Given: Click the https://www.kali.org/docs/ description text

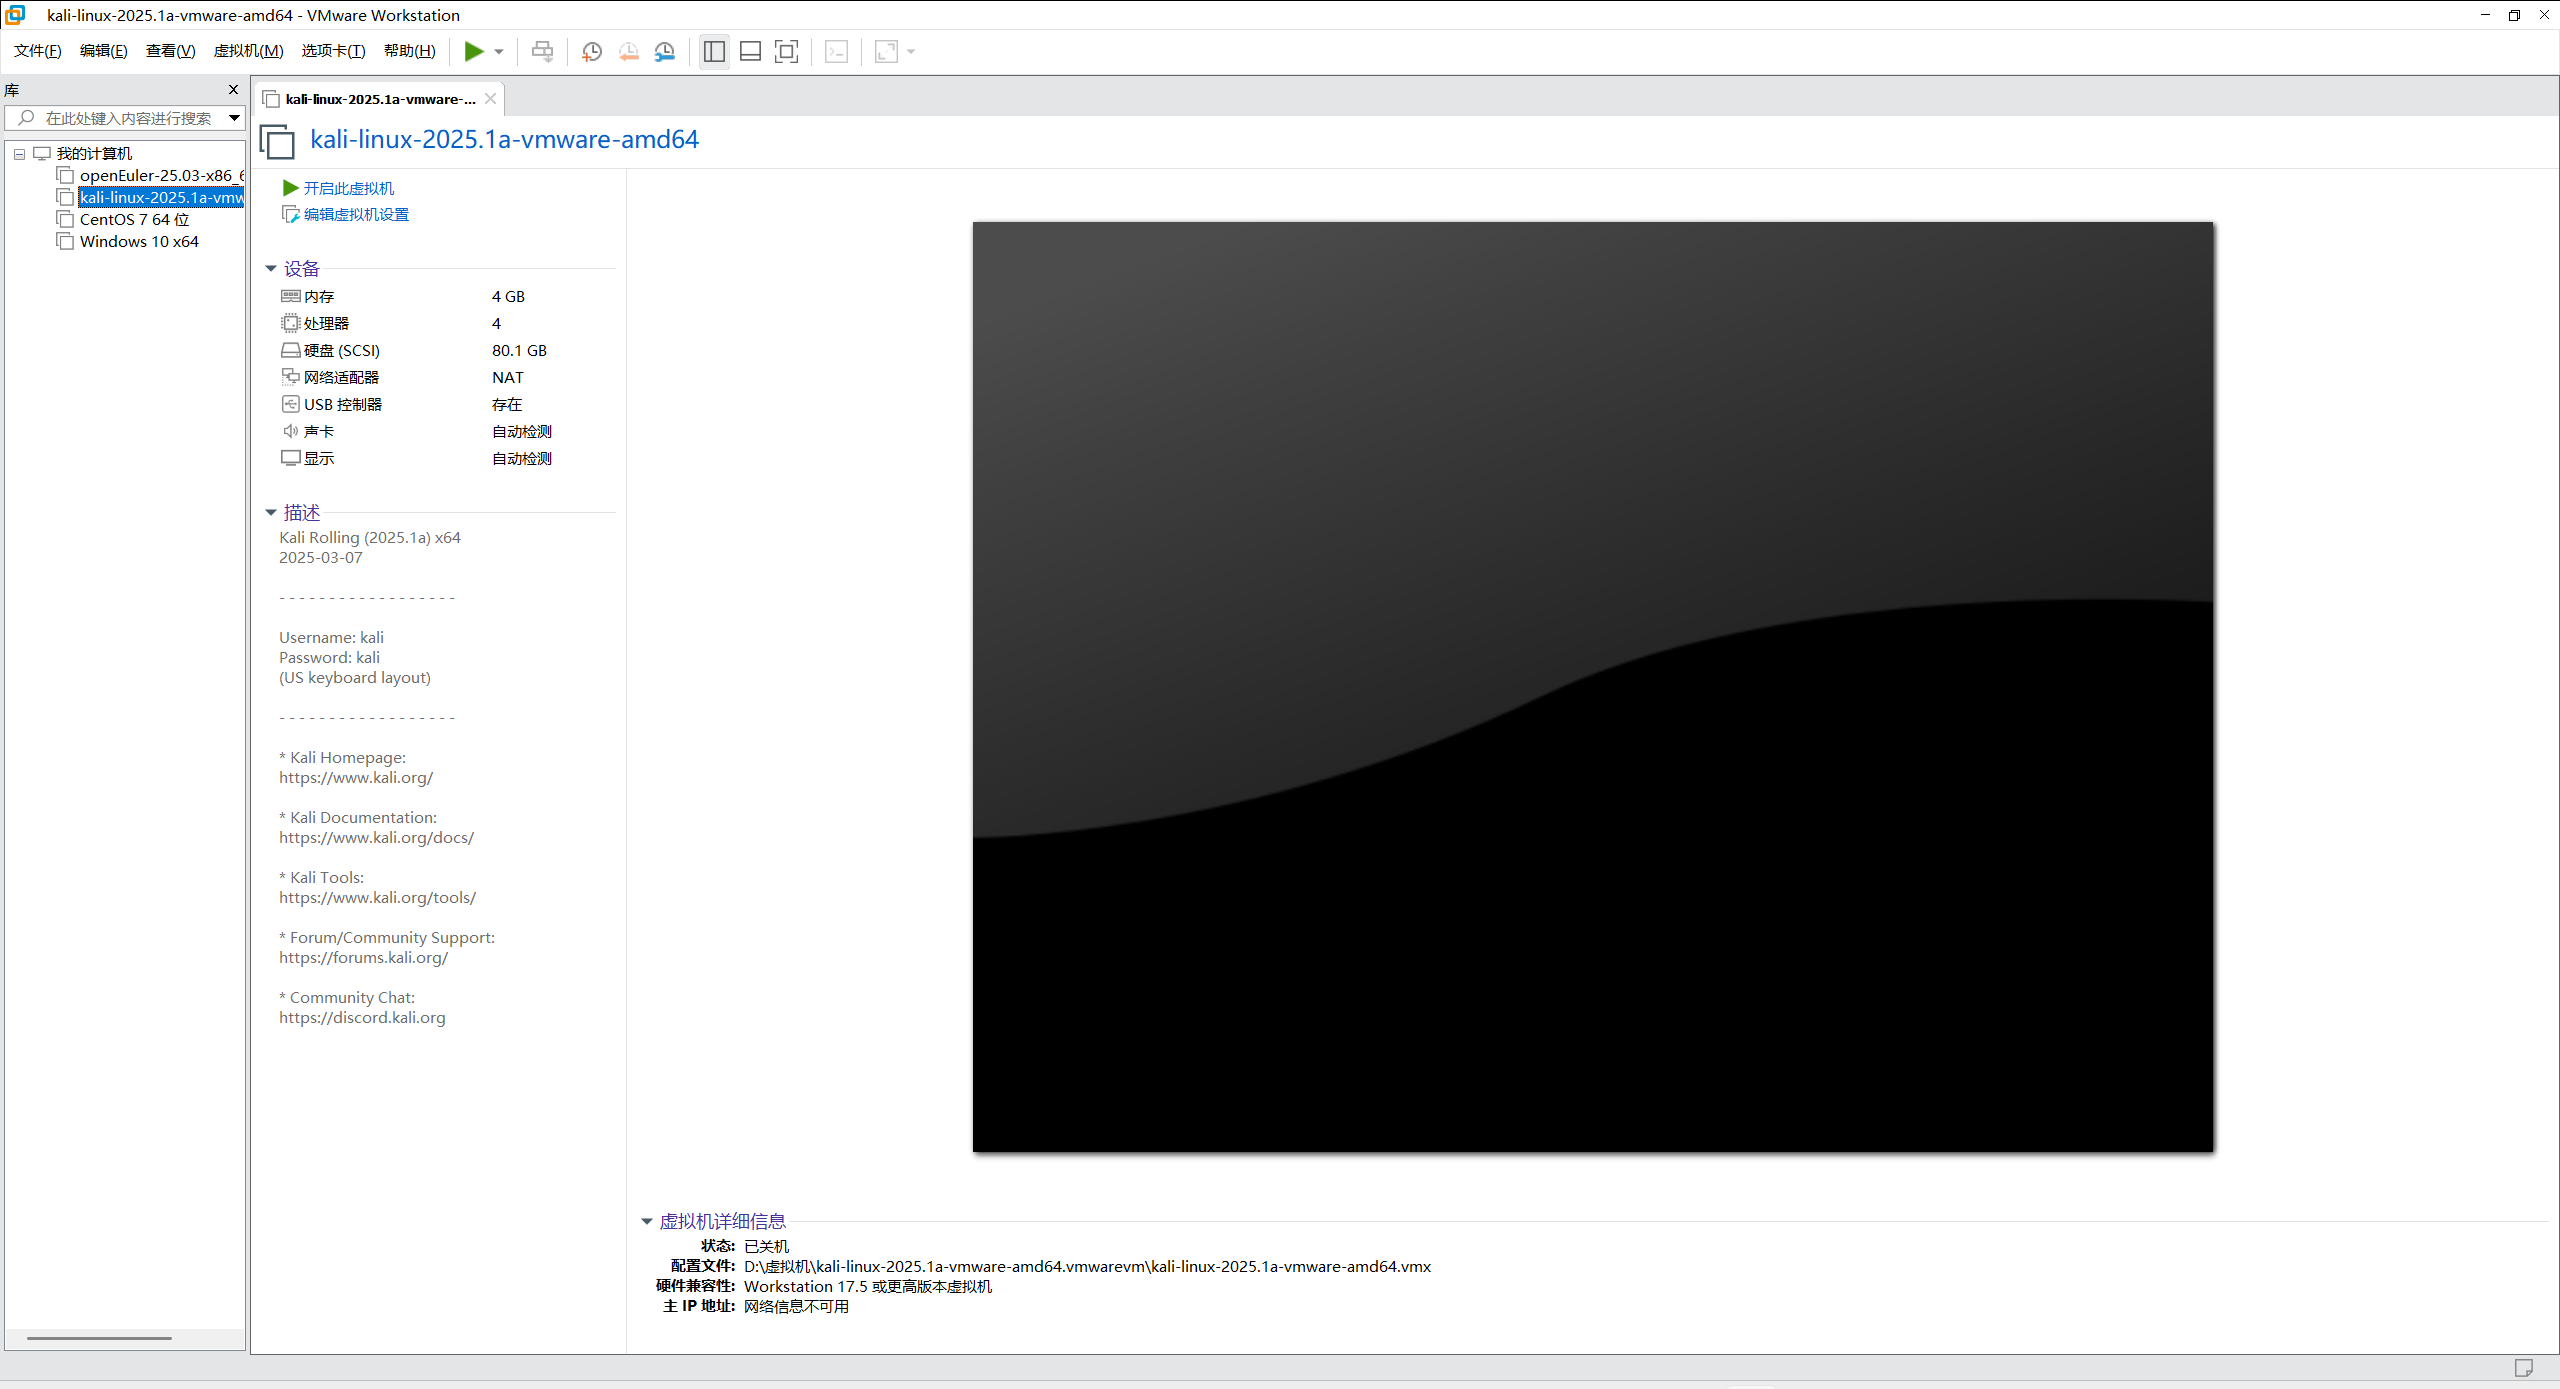Looking at the screenshot, I should (376, 838).
